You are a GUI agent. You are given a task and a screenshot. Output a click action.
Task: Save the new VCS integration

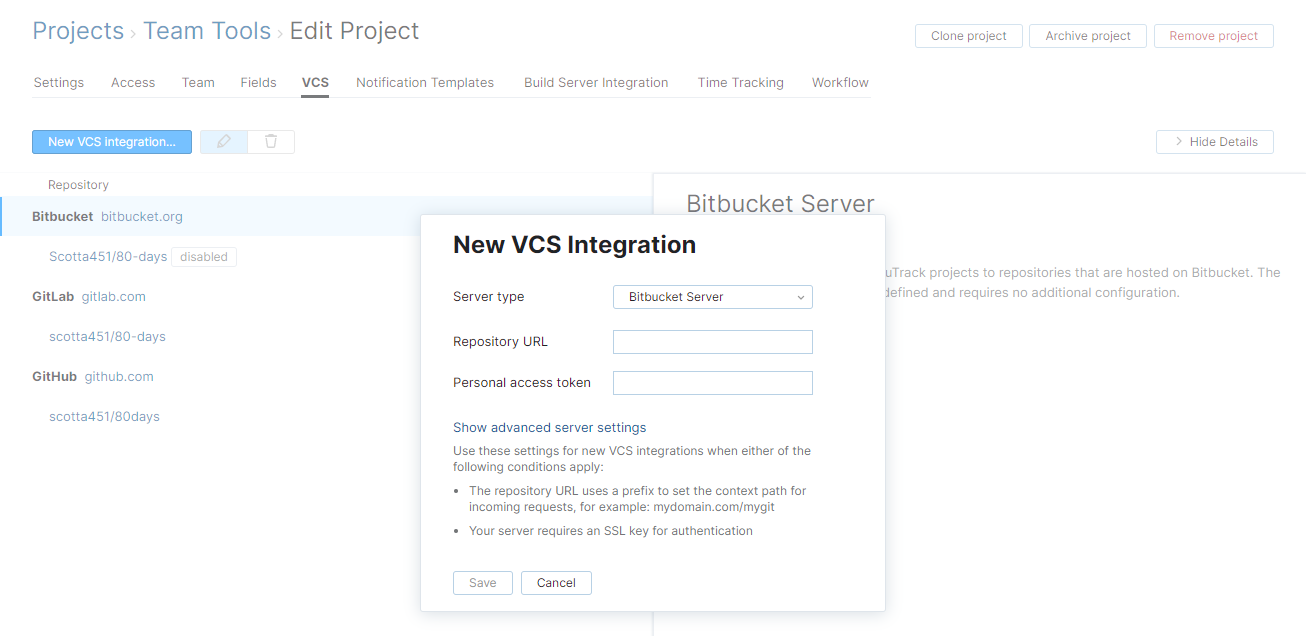482,582
